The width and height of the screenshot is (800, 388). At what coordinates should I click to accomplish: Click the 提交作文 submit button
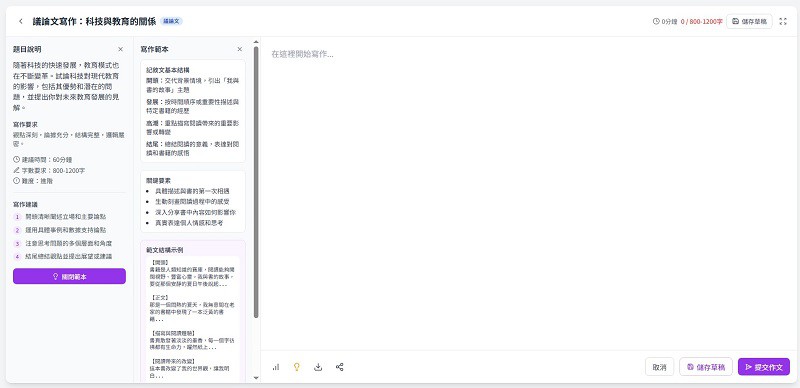click(764, 367)
